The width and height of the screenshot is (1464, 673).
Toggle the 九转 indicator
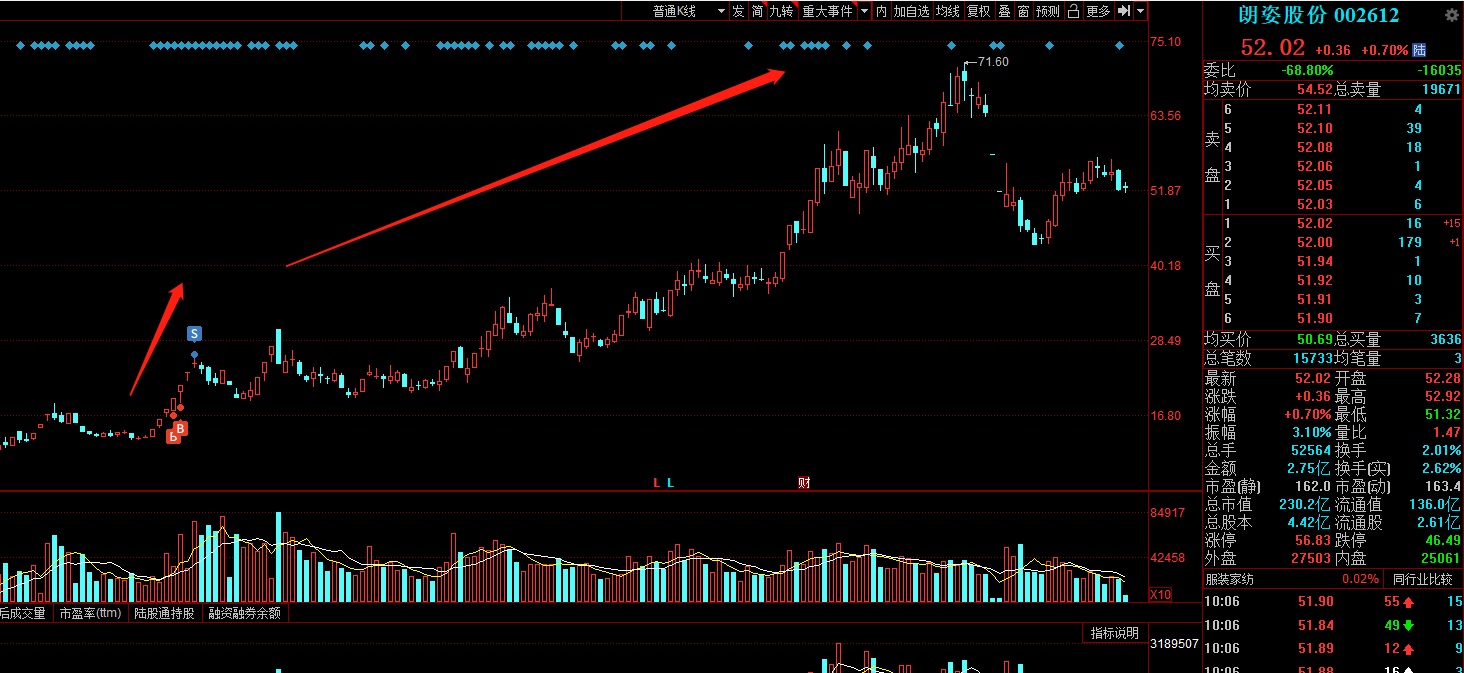click(782, 11)
